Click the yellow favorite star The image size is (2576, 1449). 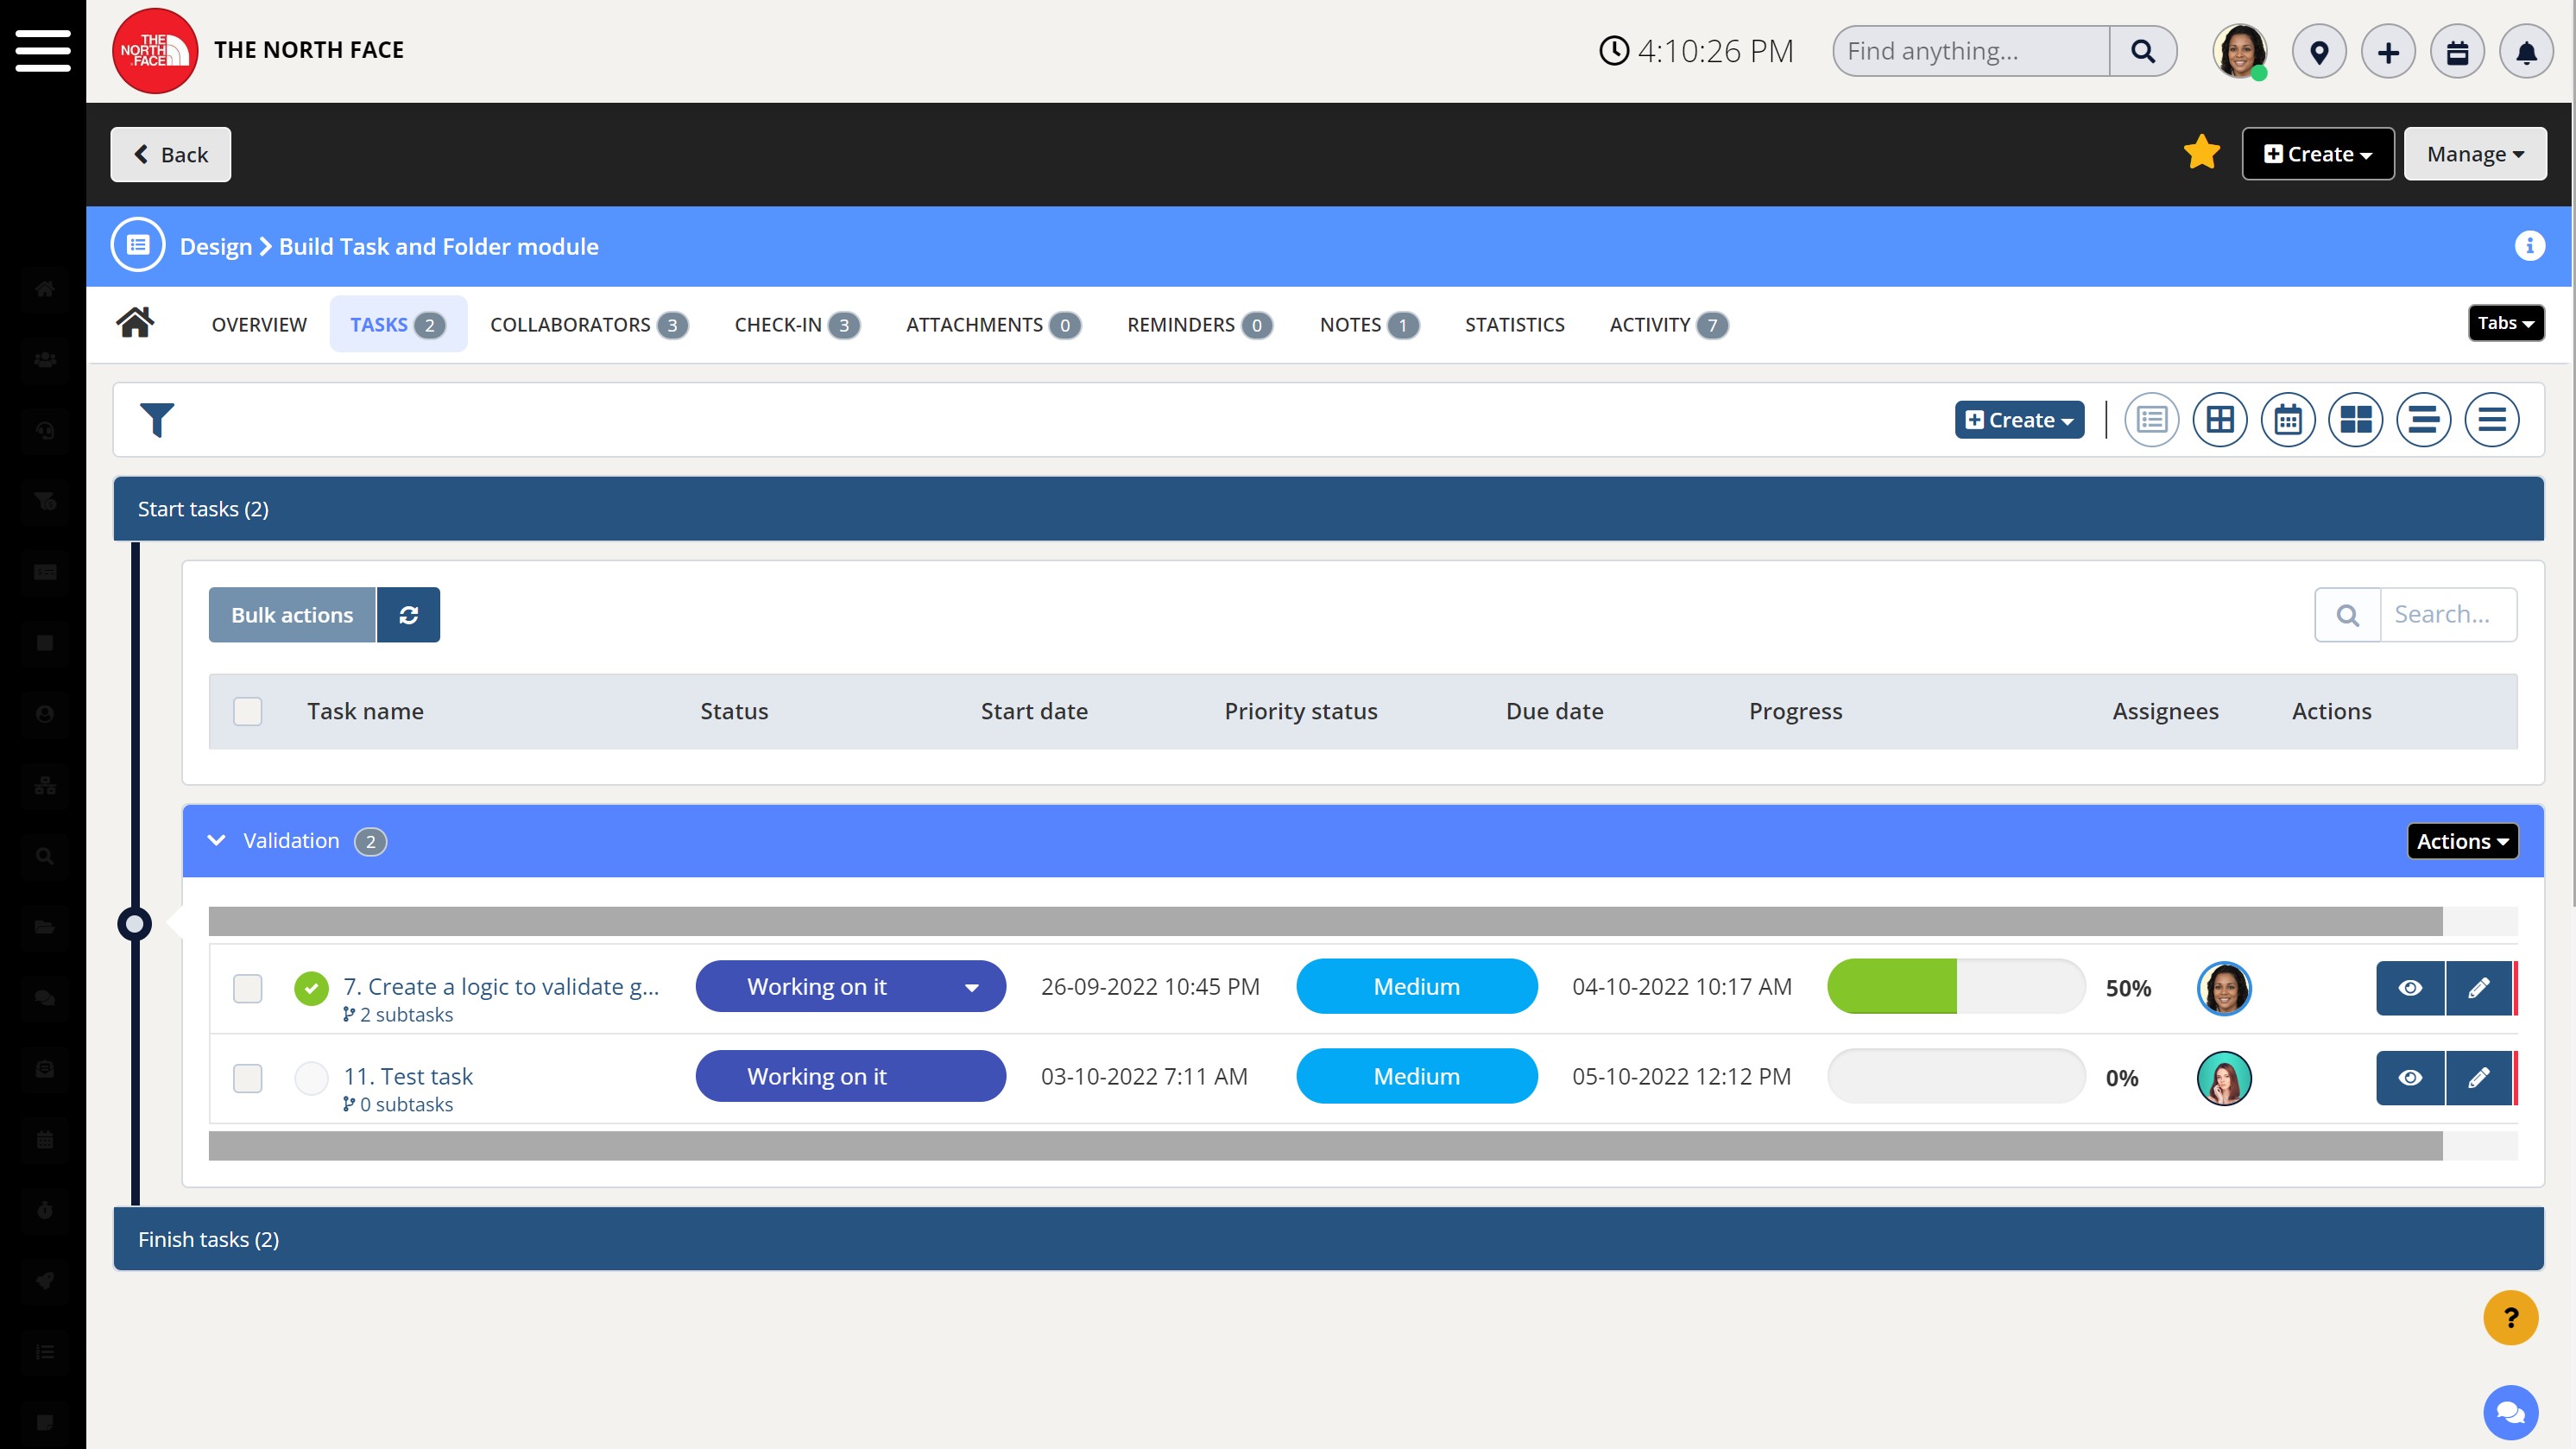tap(2201, 153)
